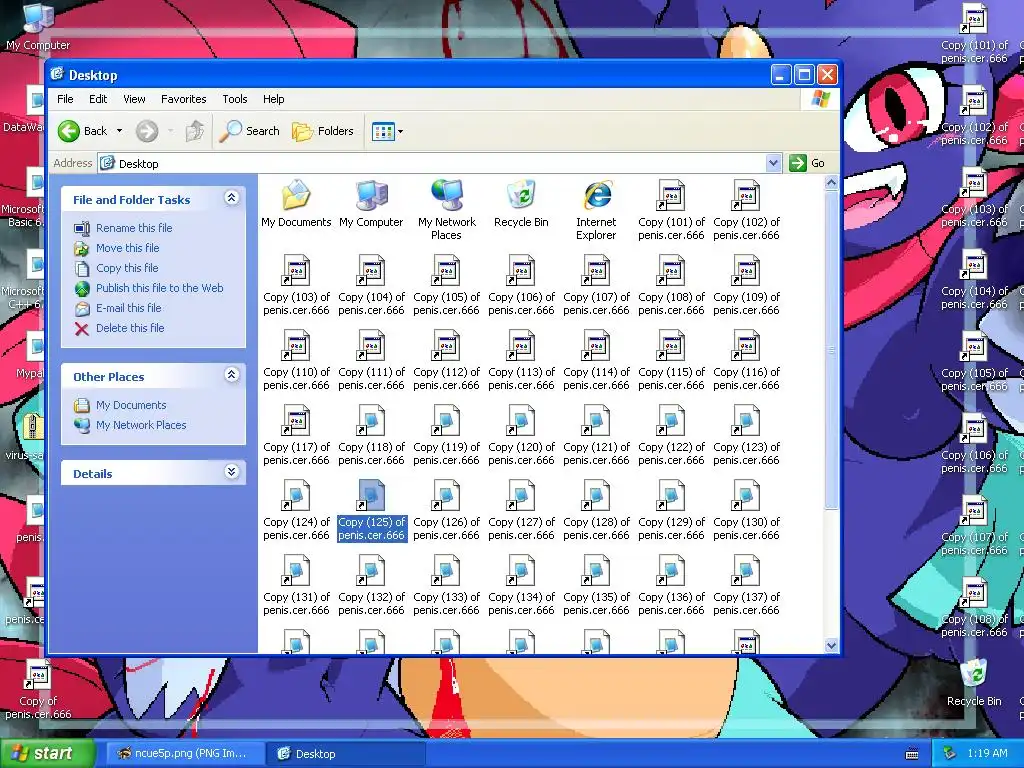This screenshot has height=768, width=1024.
Task: Open the Back button history dropdown arrow
Action: coord(120,131)
